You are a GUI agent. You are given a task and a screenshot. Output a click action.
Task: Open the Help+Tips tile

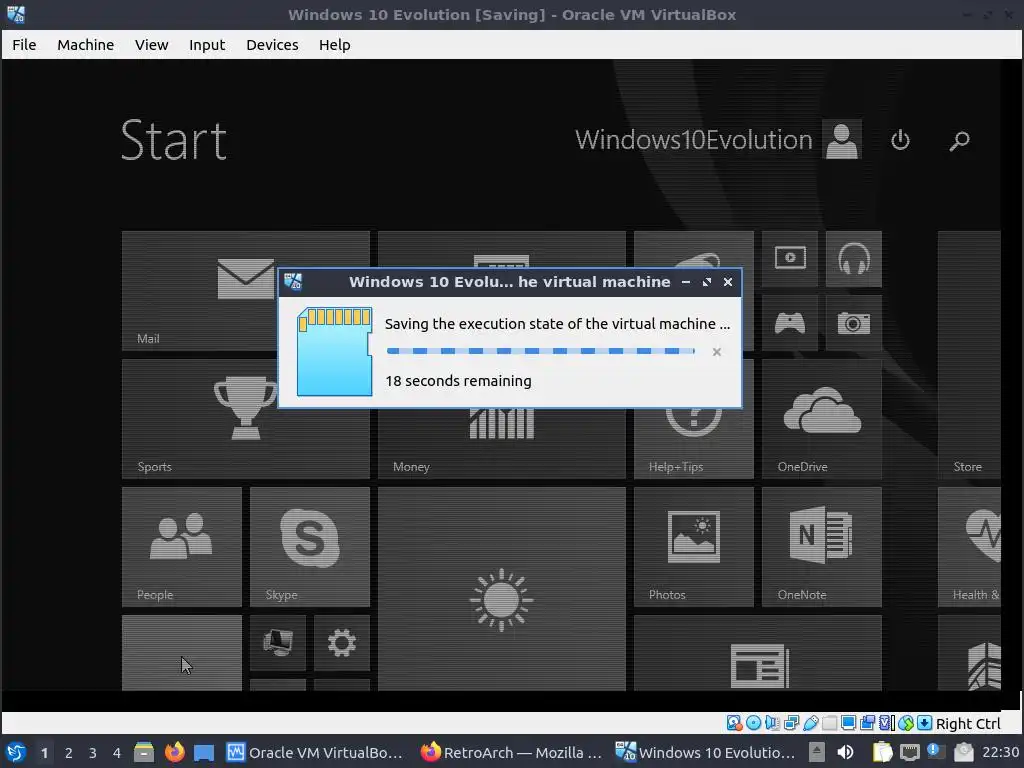click(x=694, y=444)
